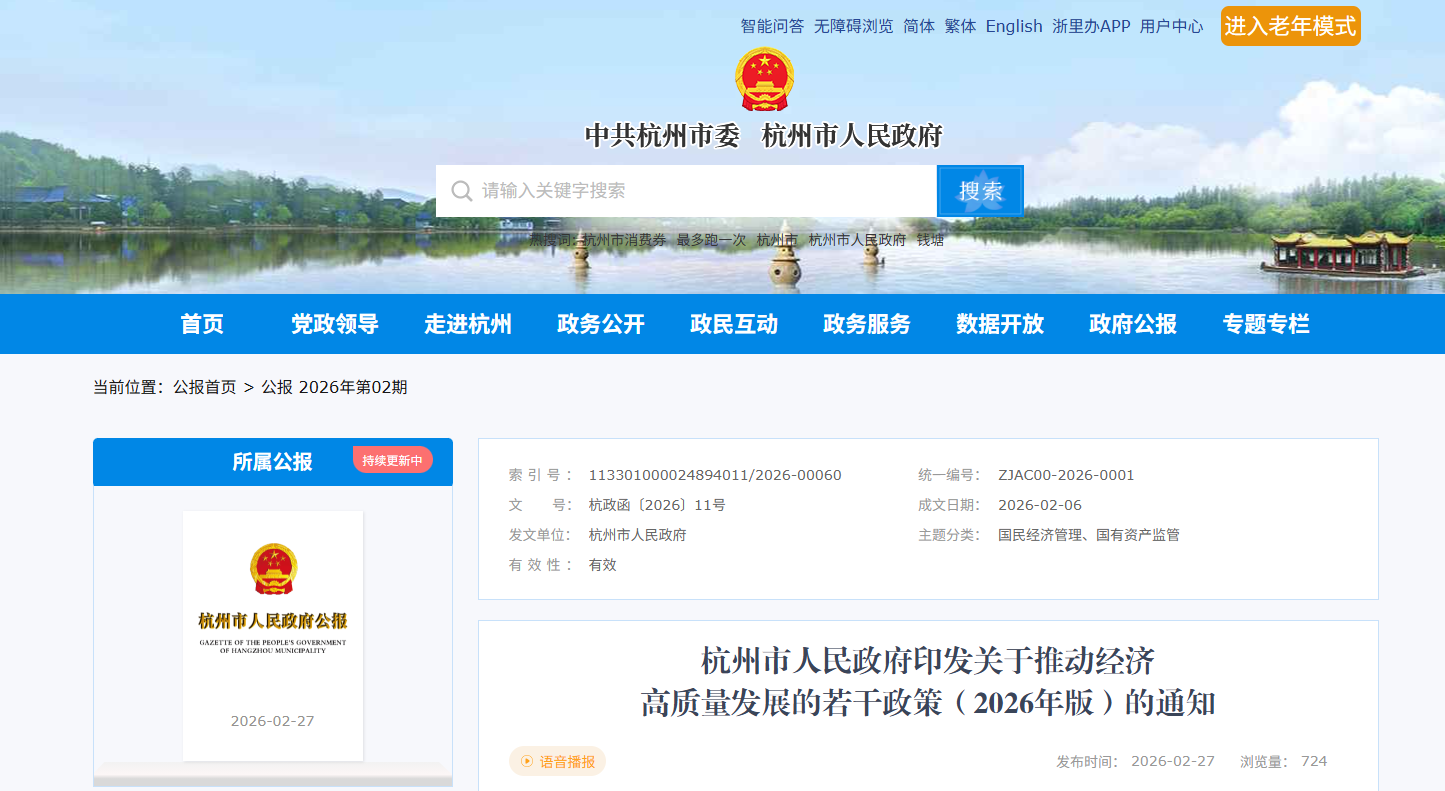
Task: Select 首页 in main navigation
Action: [x=202, y=324]
